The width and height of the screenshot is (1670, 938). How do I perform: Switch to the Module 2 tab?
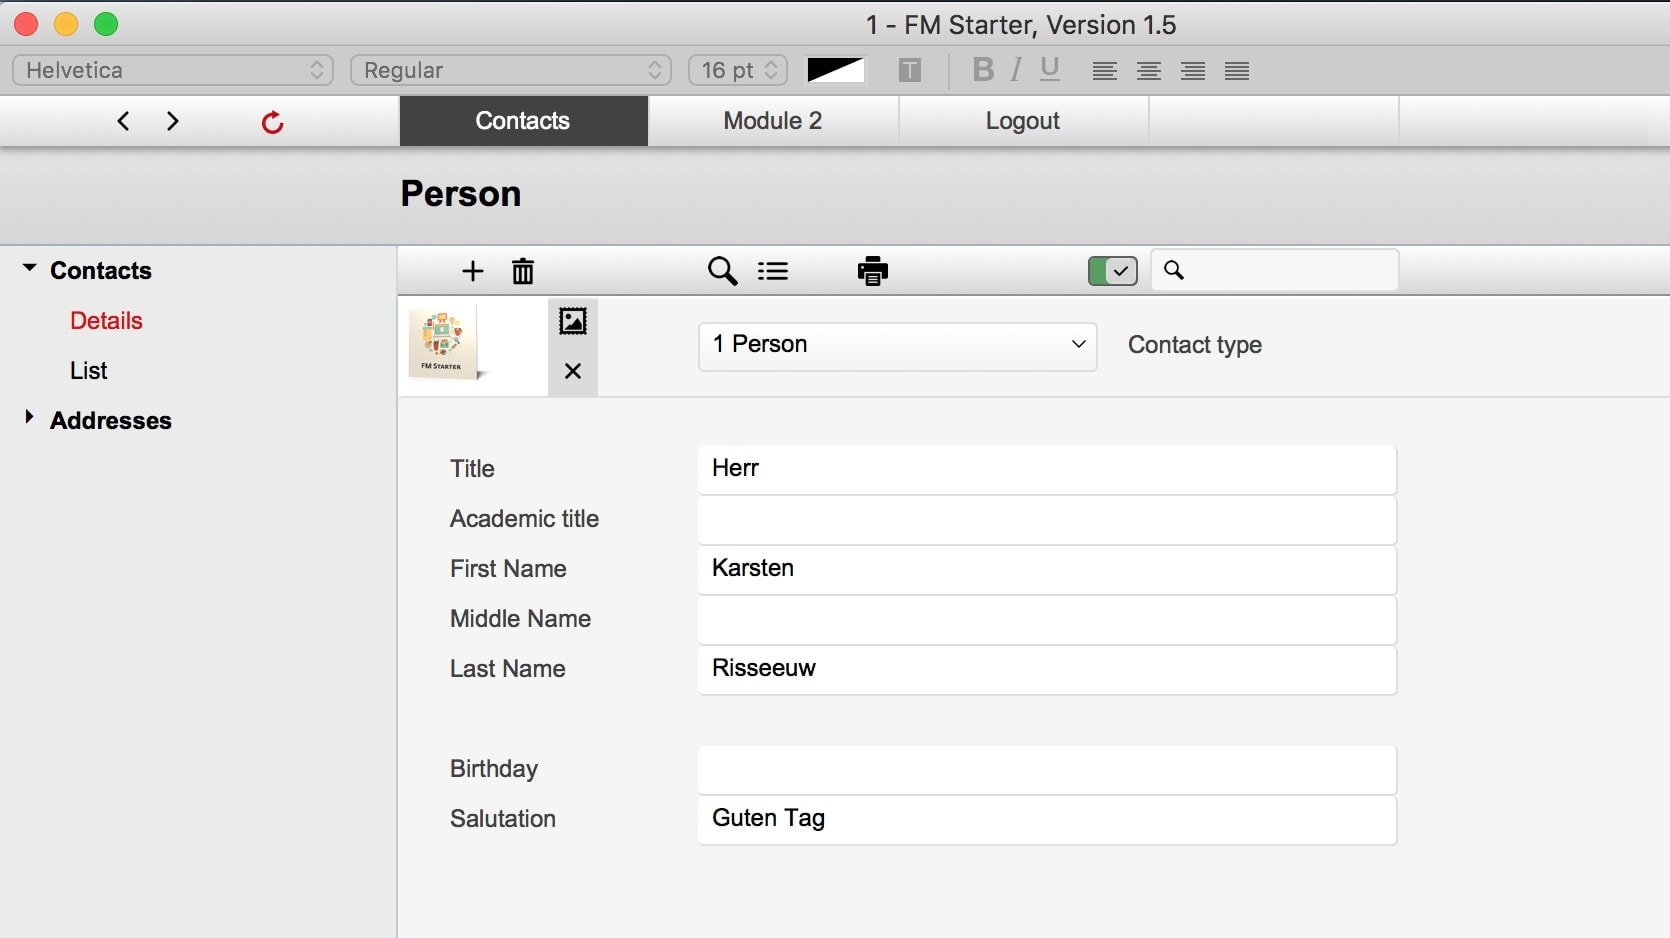772,121
